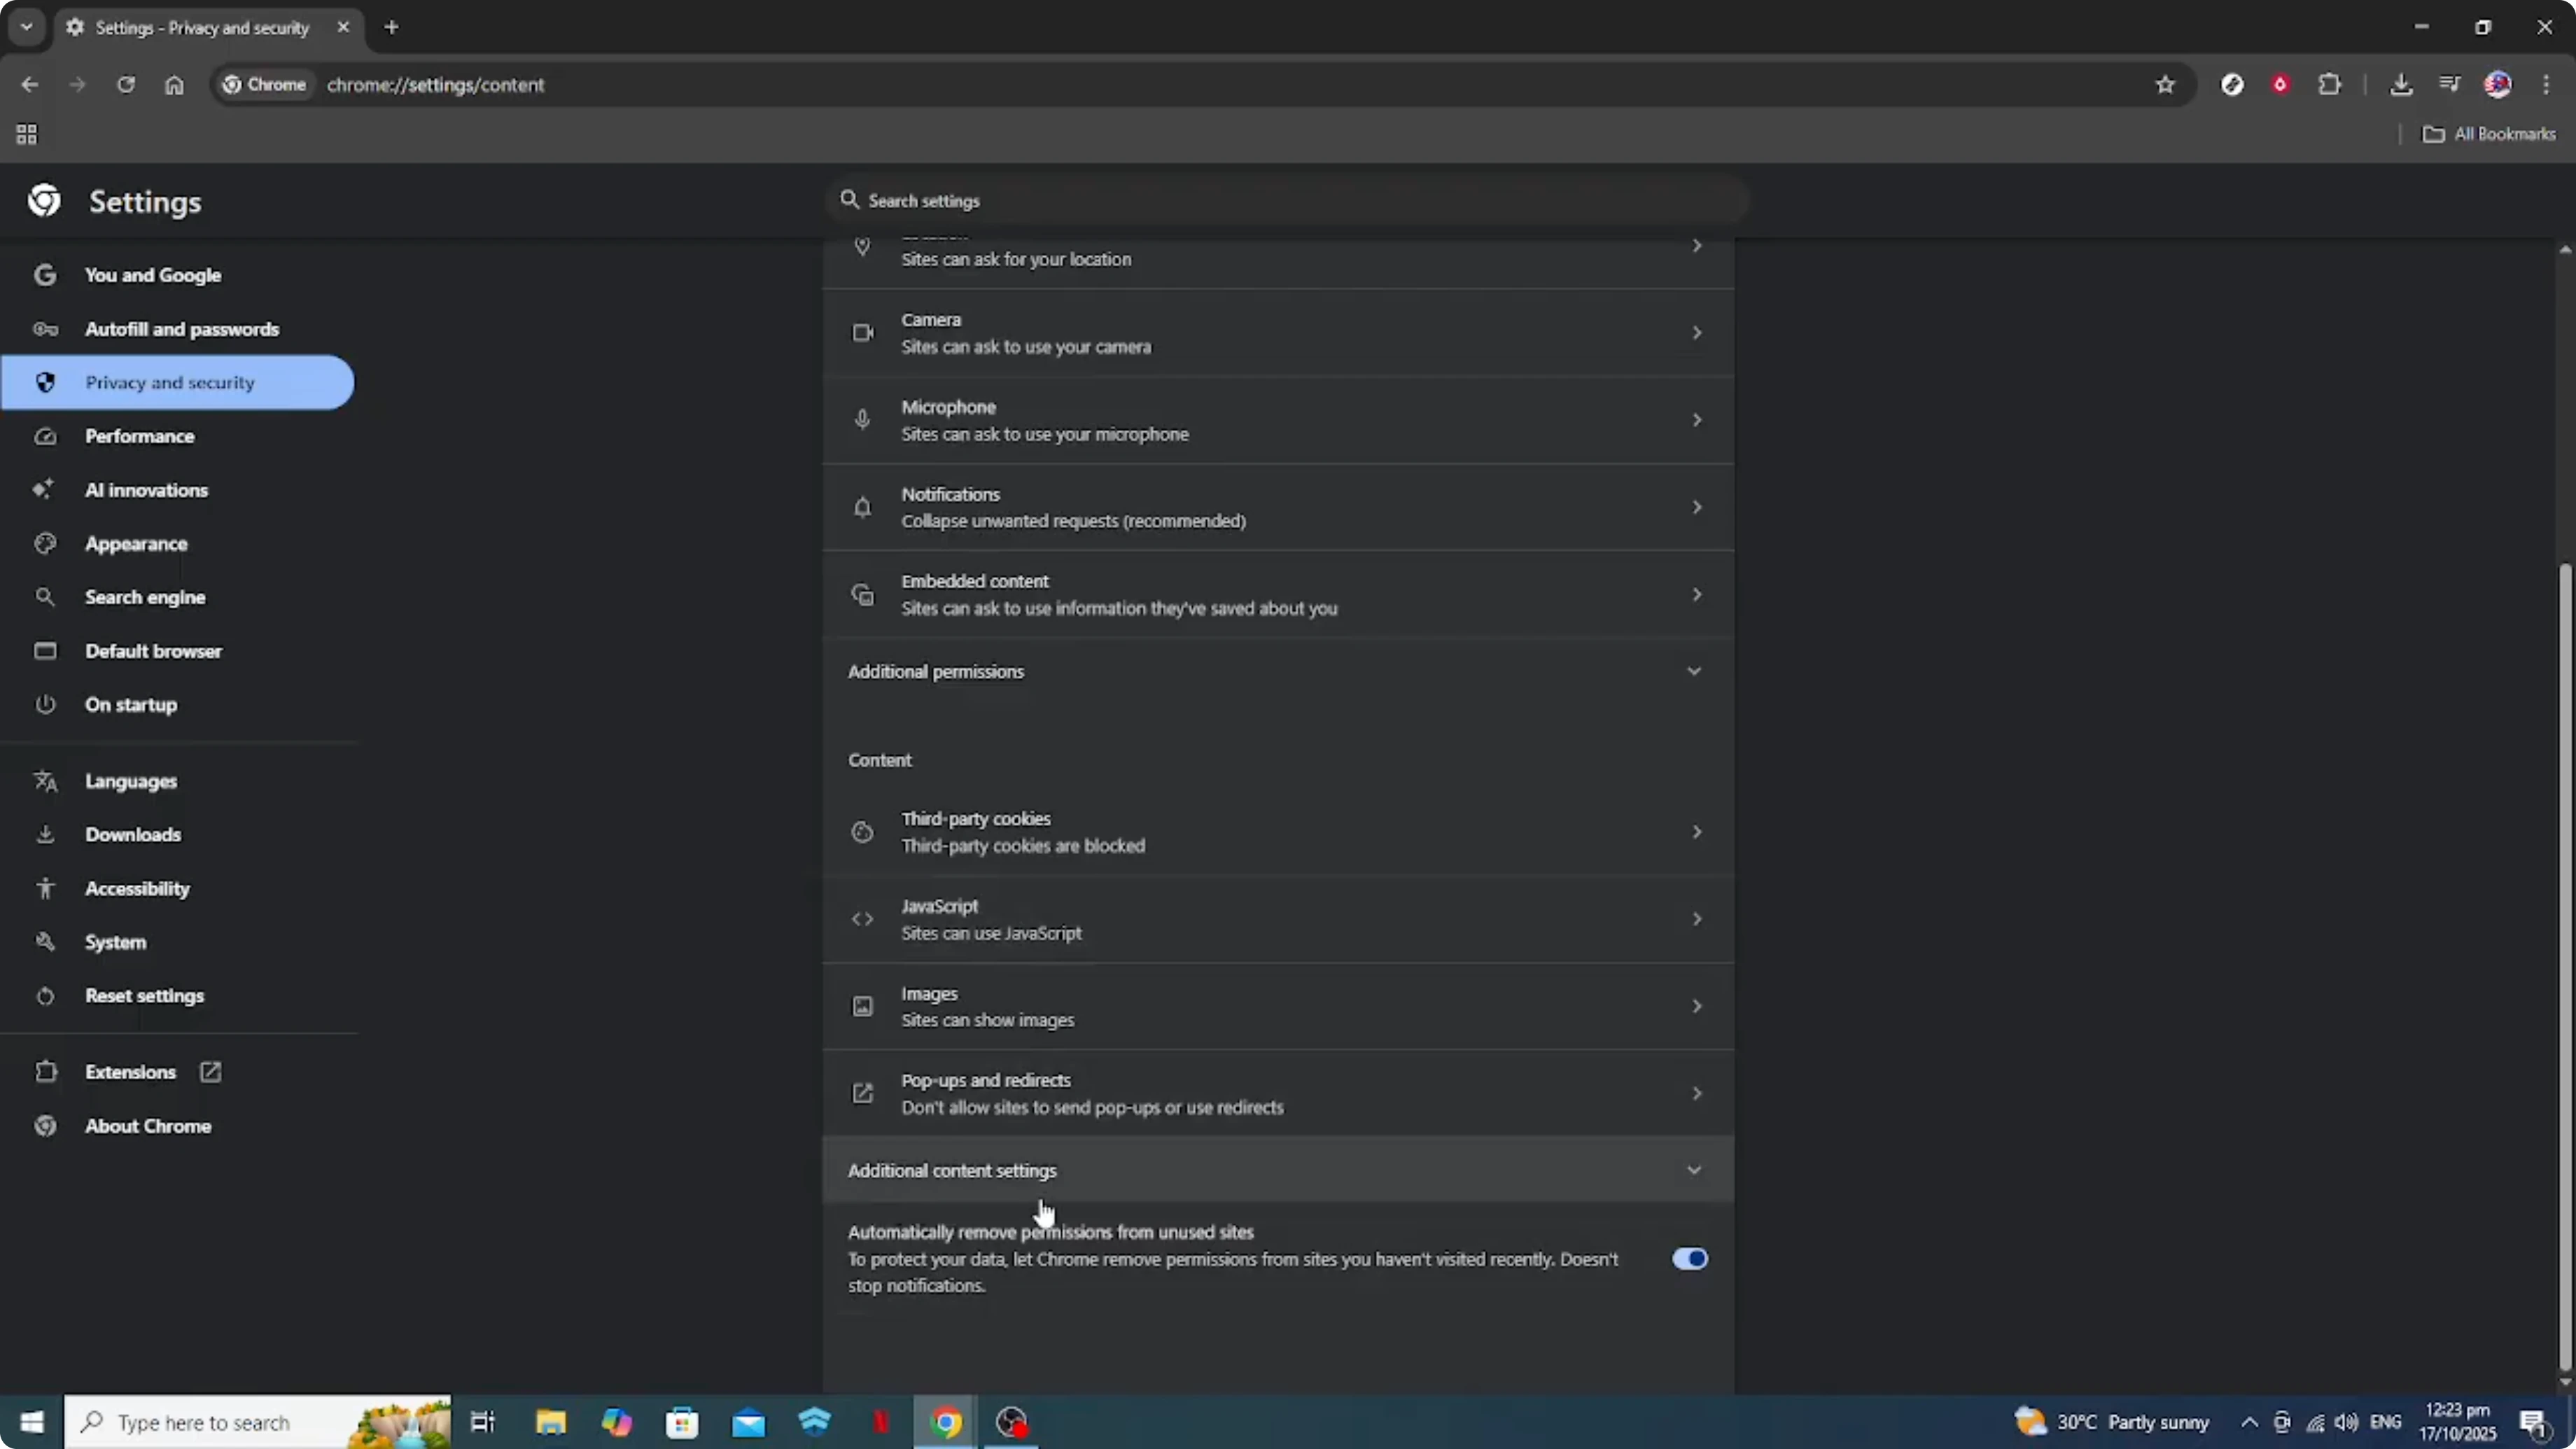Viewport: 2576px width, 1449px height.
Task: Open Images content settings
Action: [x=1278, y=1006]
